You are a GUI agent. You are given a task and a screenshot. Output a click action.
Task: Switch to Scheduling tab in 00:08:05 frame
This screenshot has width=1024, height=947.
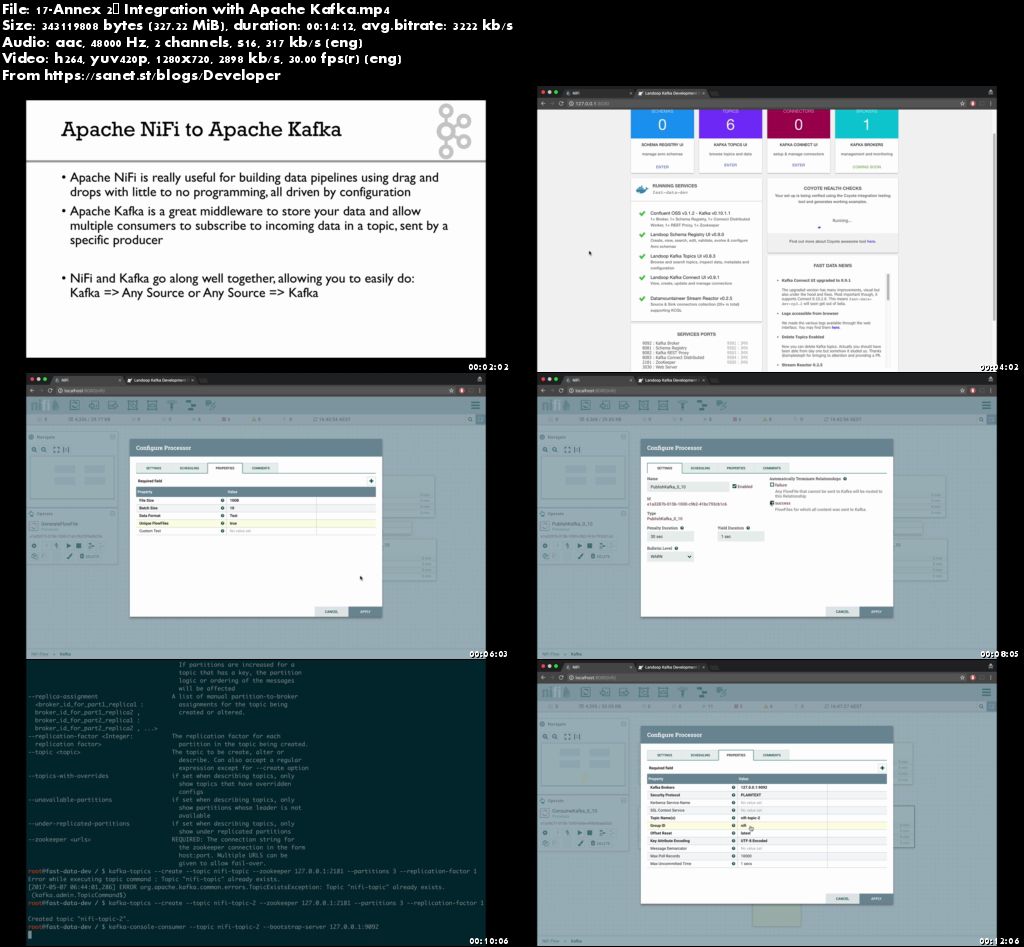pyautogui.click(x=700, y=468)
